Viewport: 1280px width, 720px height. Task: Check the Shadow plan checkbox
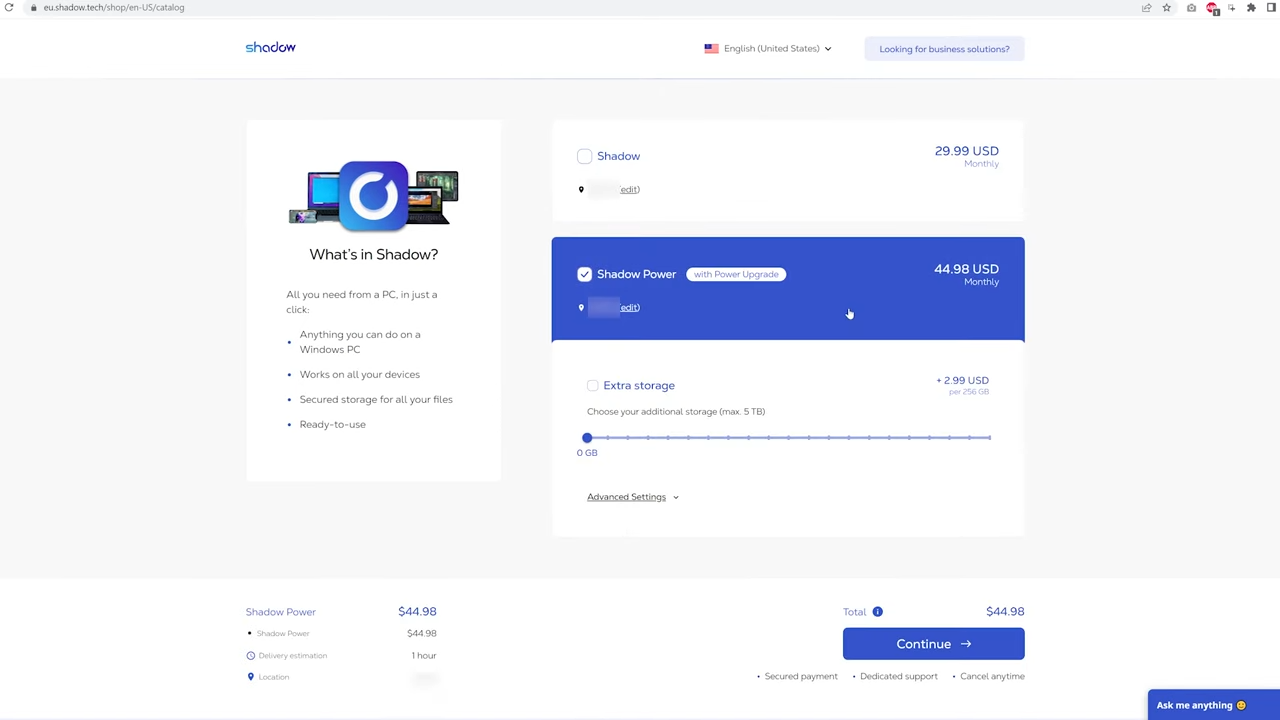click(584, 156)
